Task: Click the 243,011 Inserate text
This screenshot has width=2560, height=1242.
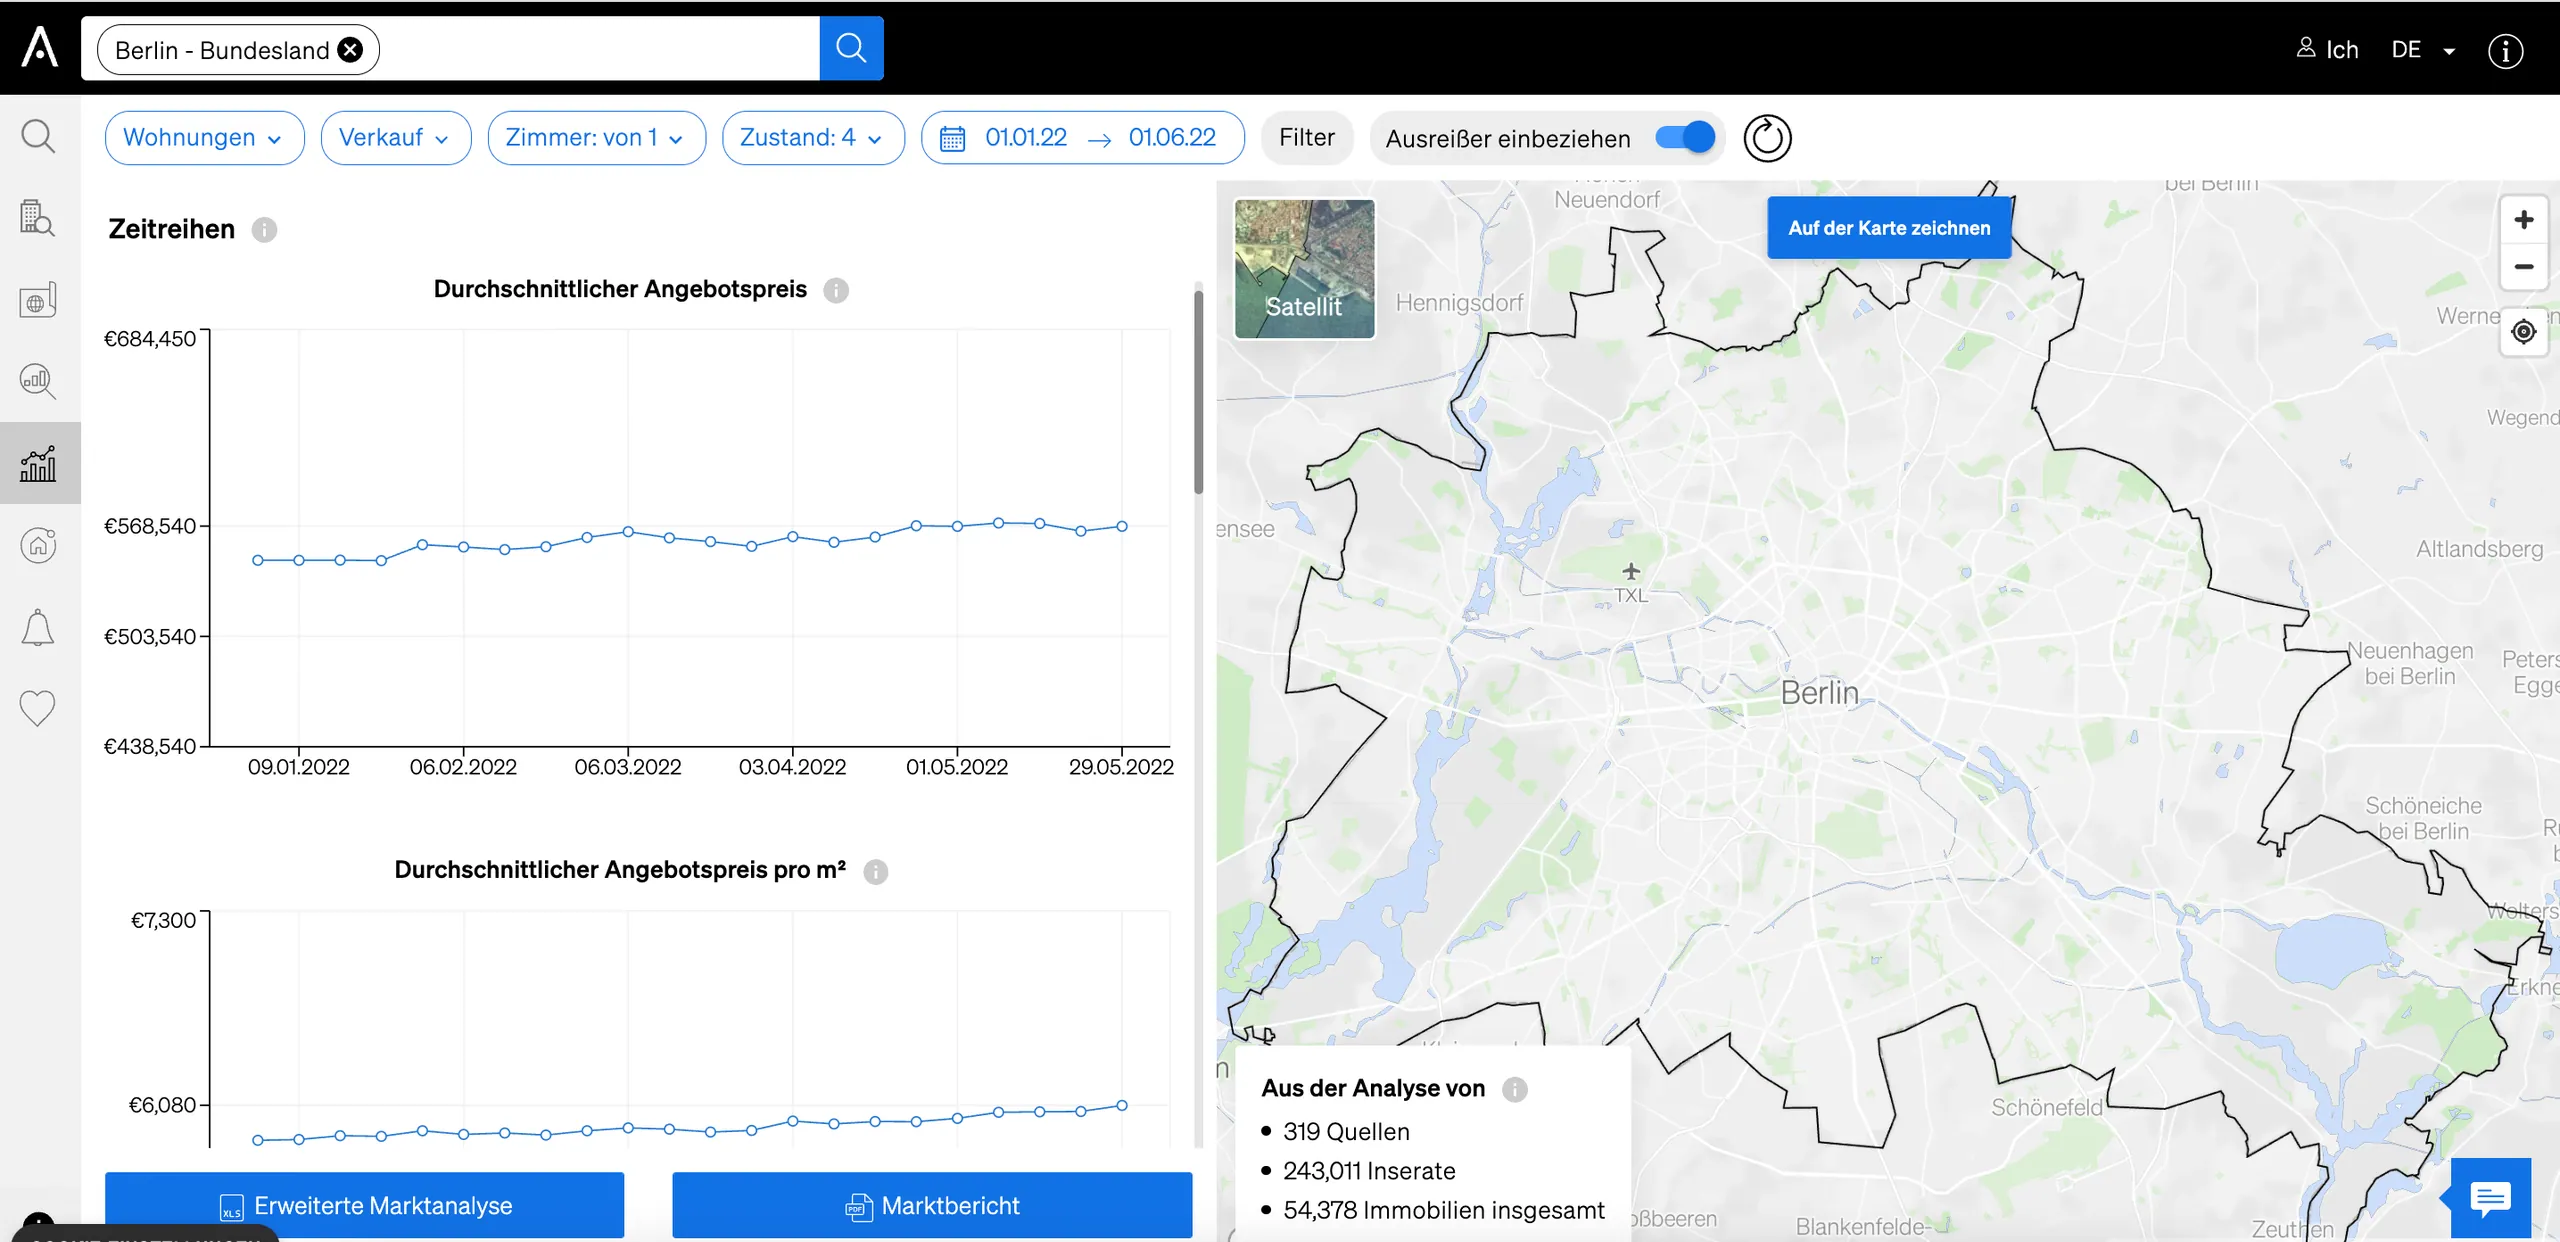Action: click(1369, 1171)
